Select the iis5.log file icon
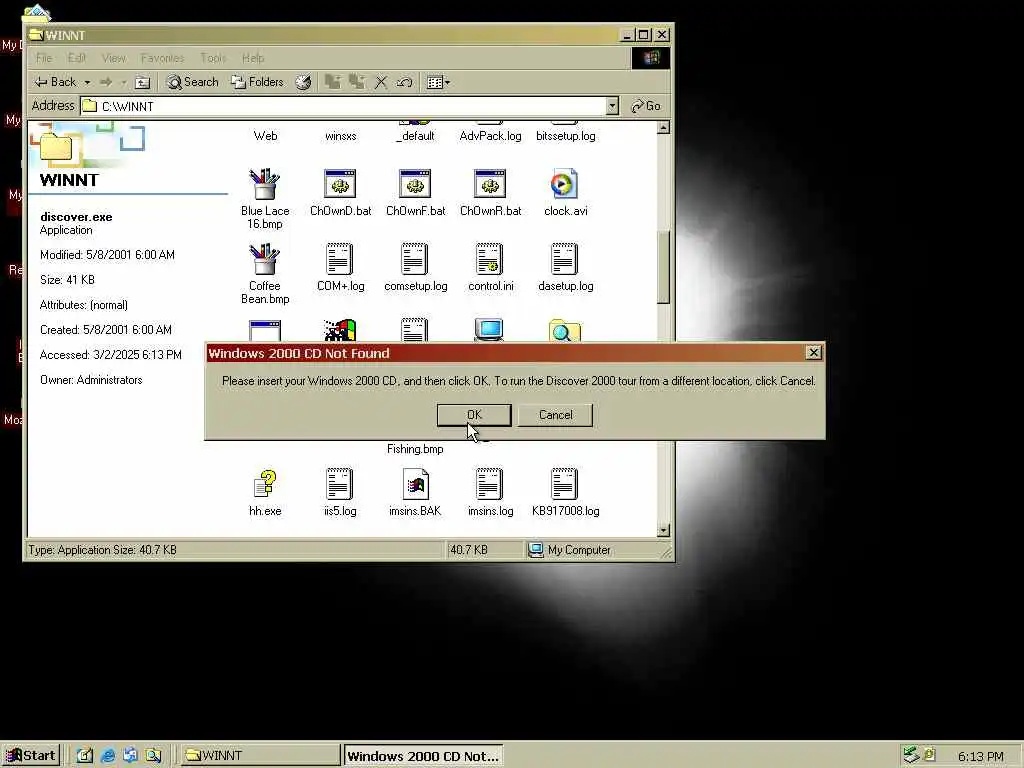The image size is (1024, 768). point(340,485)
